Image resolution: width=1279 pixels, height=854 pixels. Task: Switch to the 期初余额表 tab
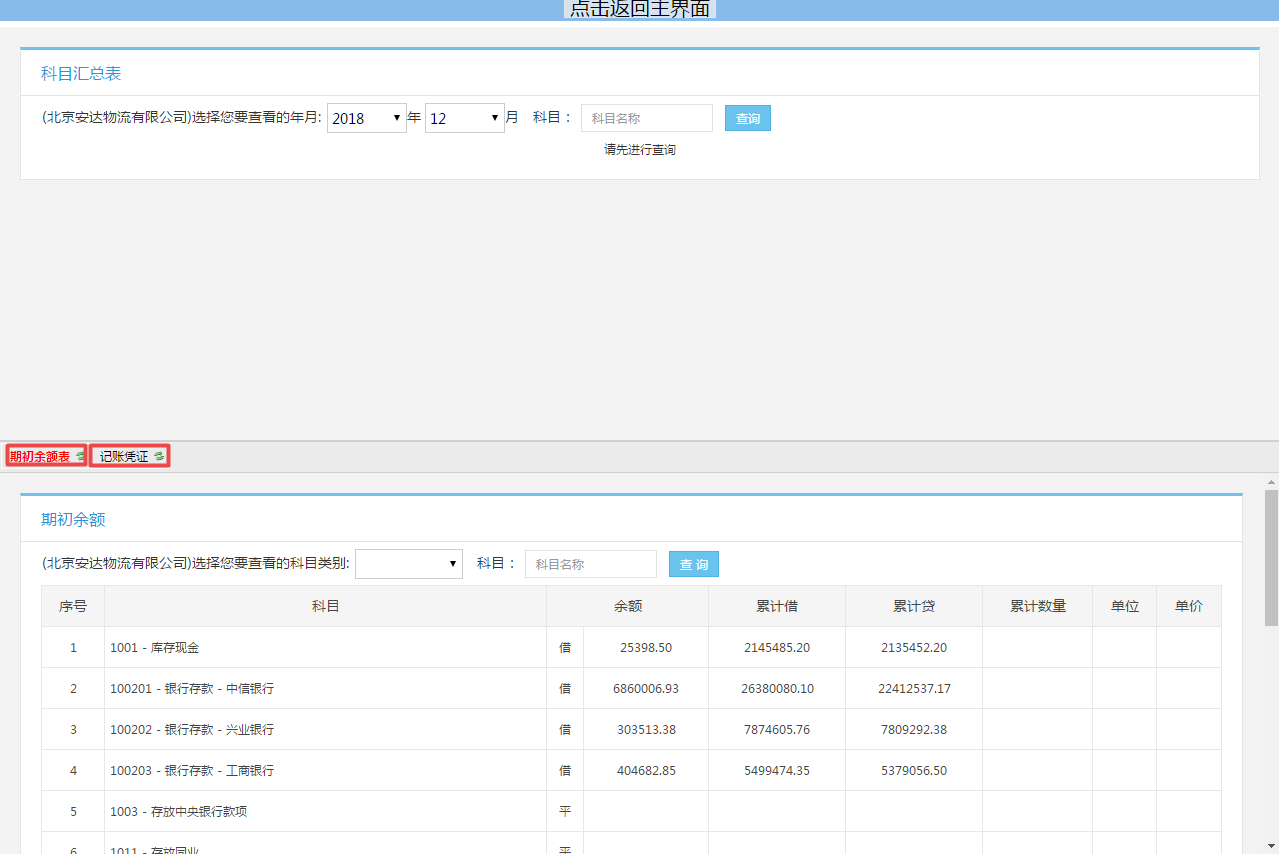click(x=40, y=456)
